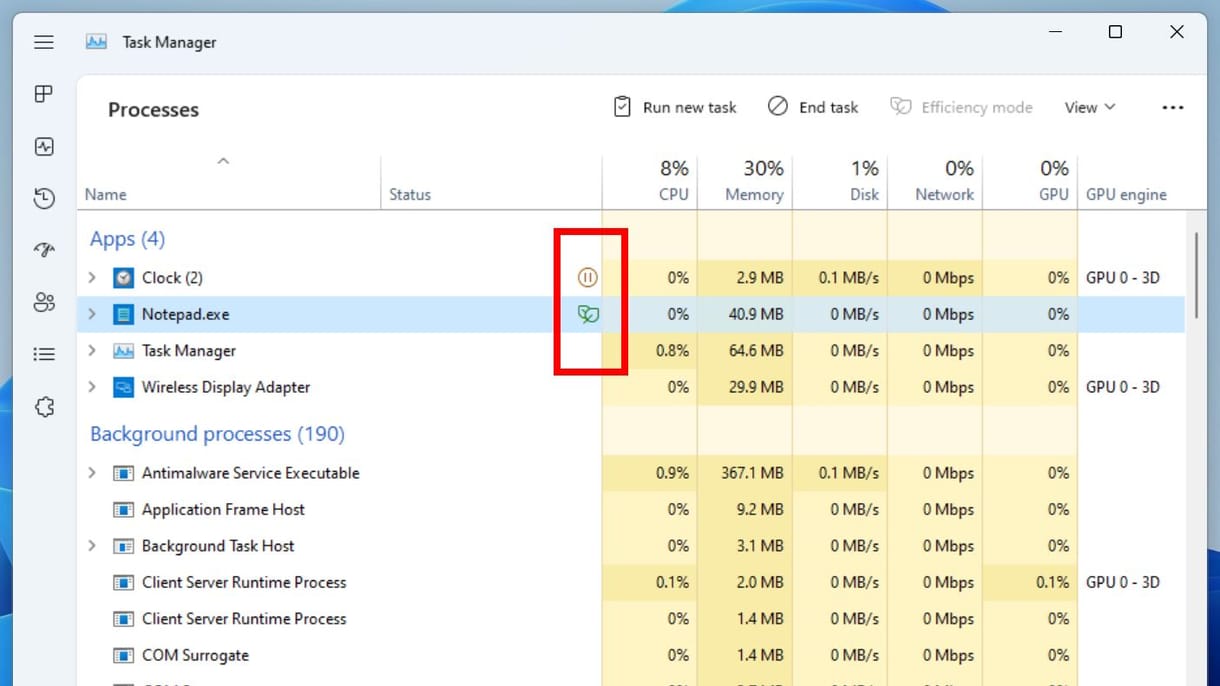Click the Antimalware Service Executable icon
The image size is (1220, 686).
(x=123, y=473)
